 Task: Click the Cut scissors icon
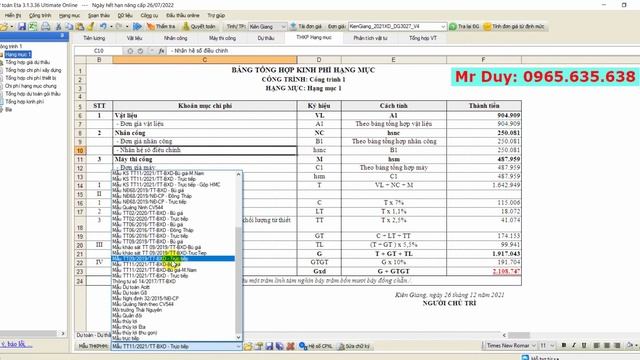tap(58, 27)
